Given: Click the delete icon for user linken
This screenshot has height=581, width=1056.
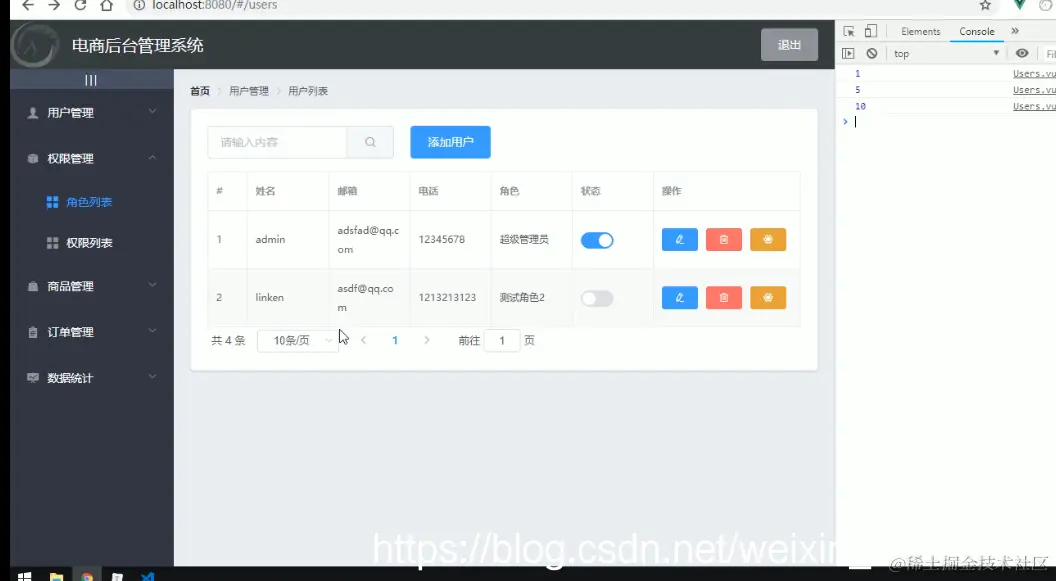Looking at the screenshot, I should [723, 297].
